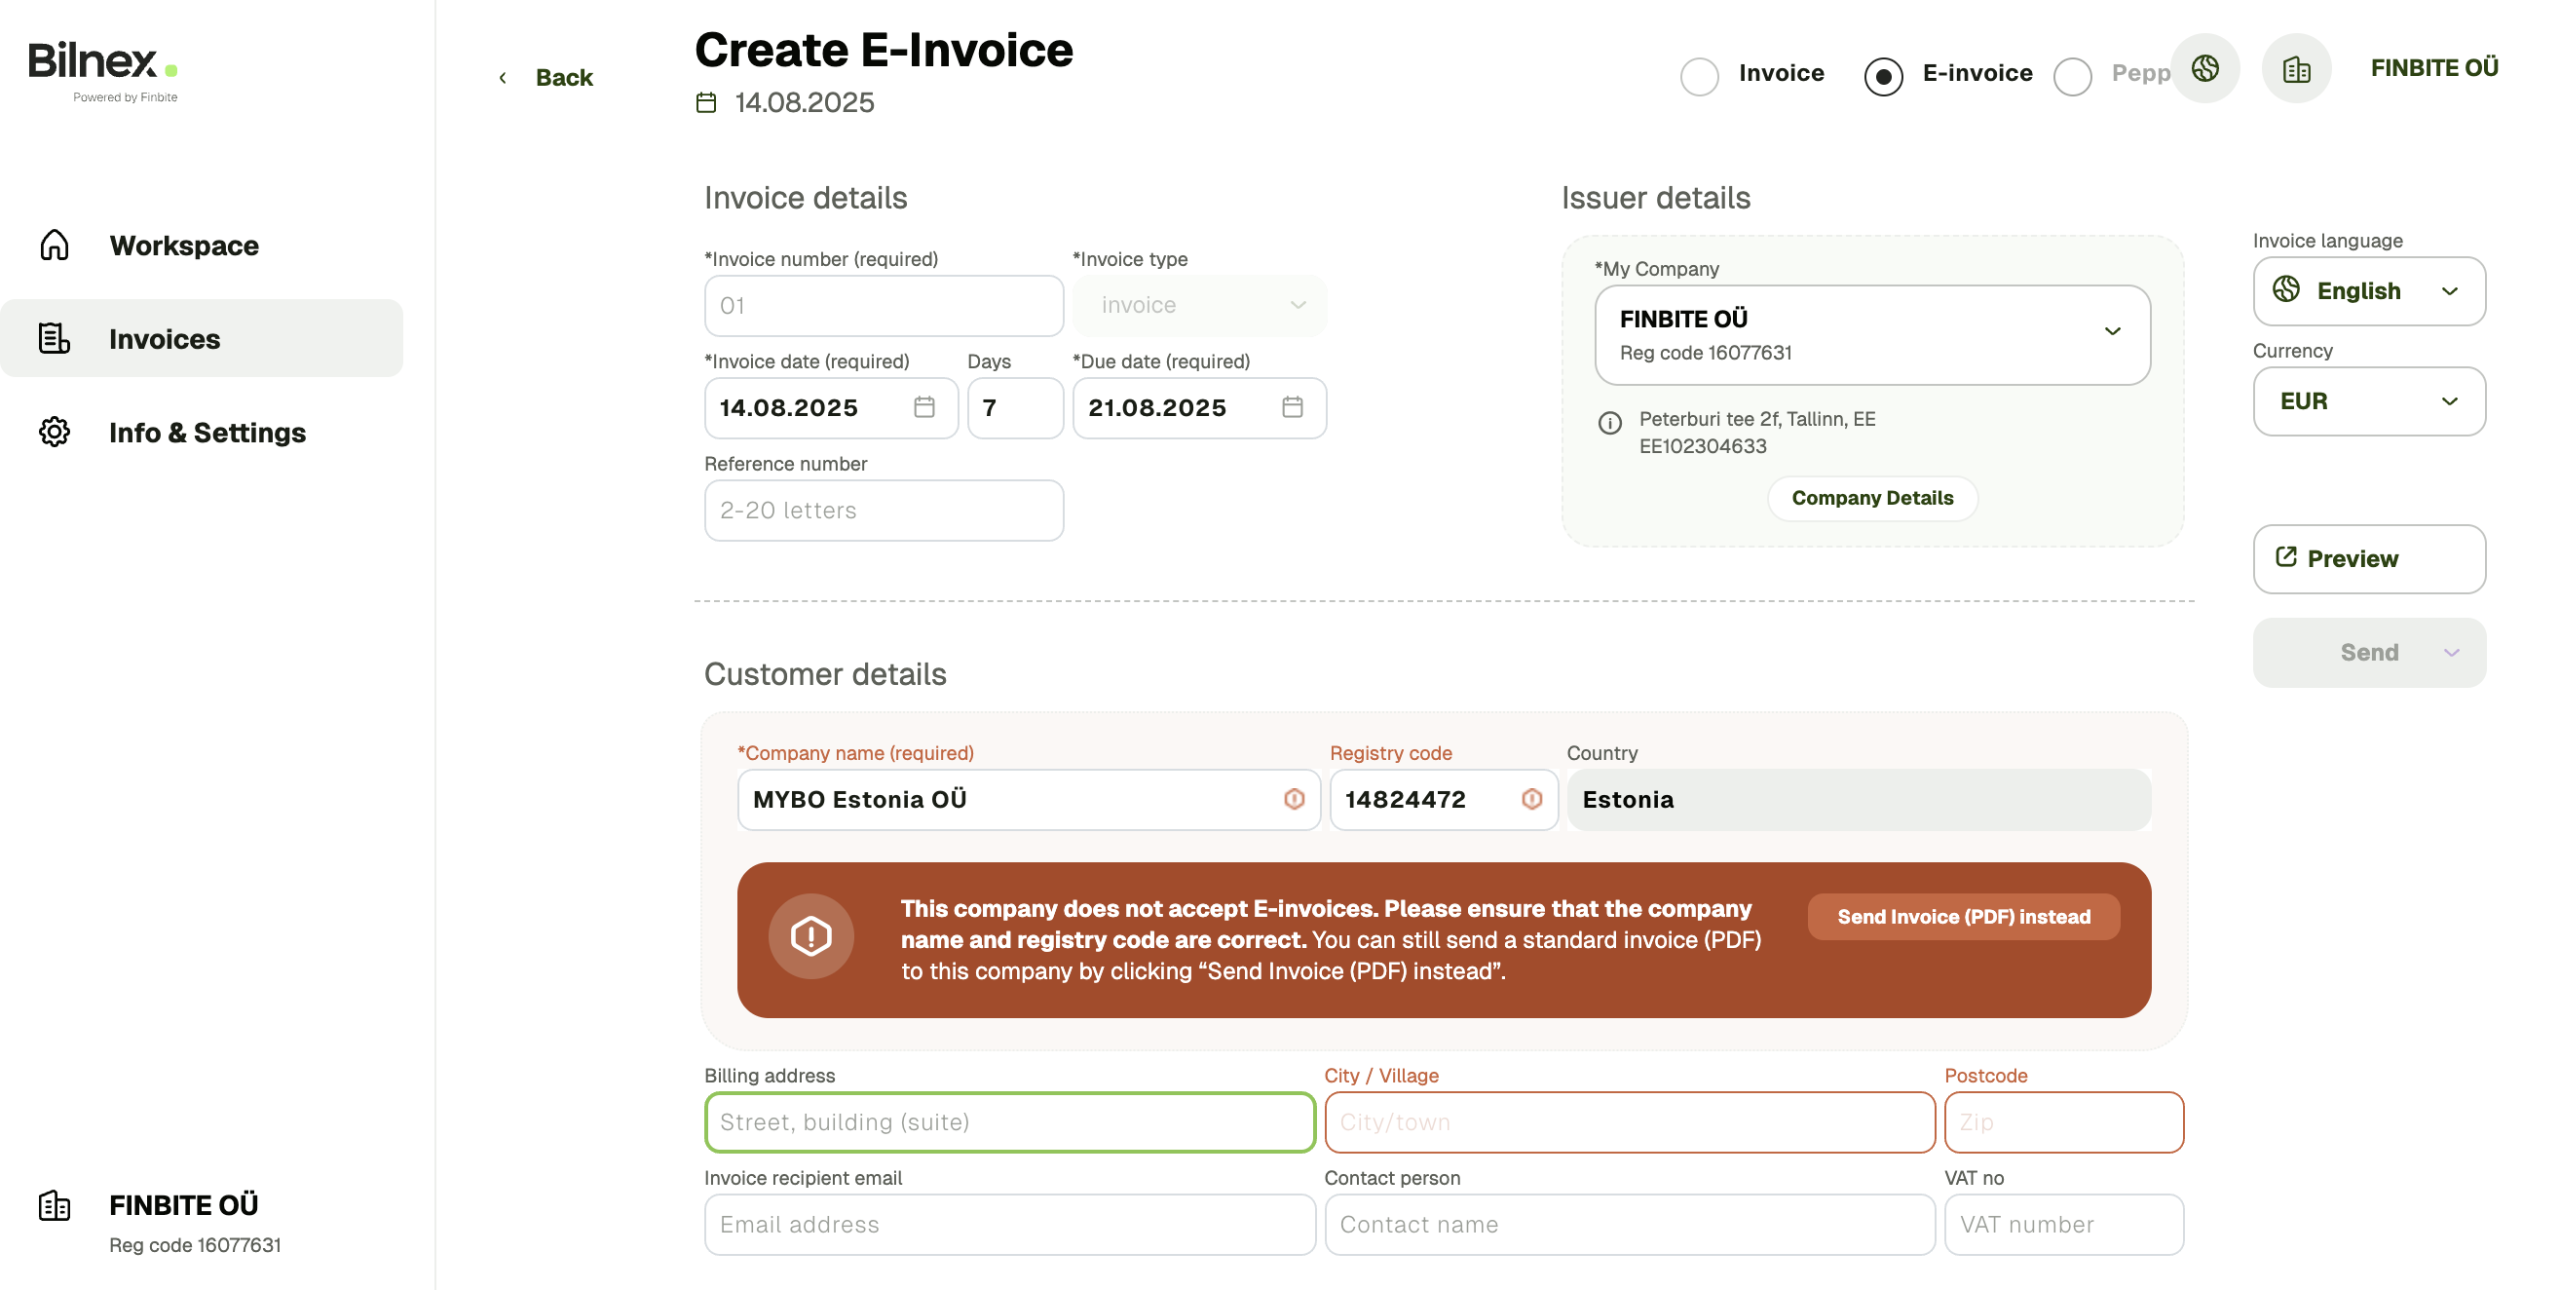Click the Contact person name field
This screenshot has width=2560, height=1290.
(x=1631, y=1226)
